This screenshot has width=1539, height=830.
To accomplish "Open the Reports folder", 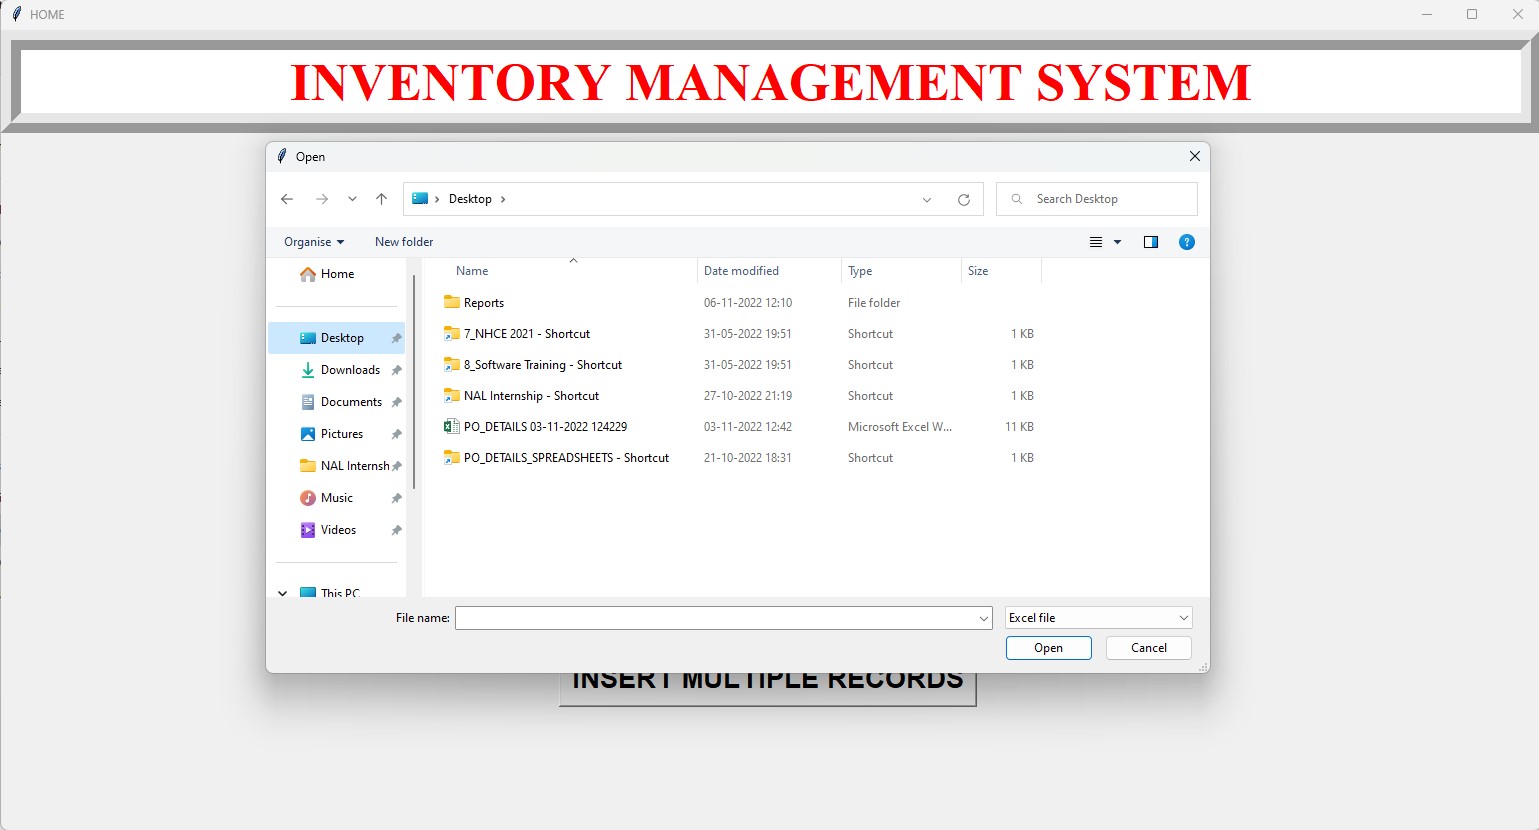I will pyautogui.click(x=484, y=302).
